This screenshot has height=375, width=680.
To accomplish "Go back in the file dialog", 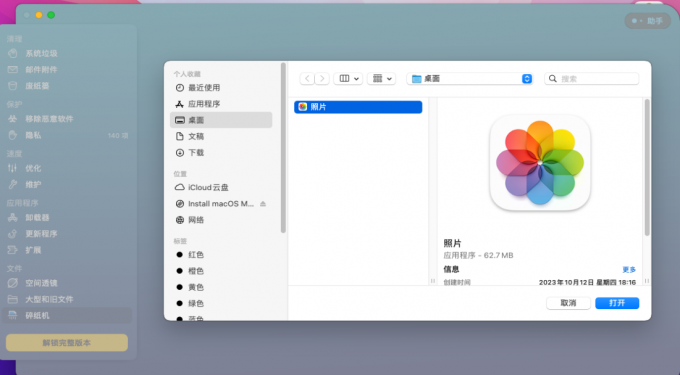I will (x=307, y=78).
